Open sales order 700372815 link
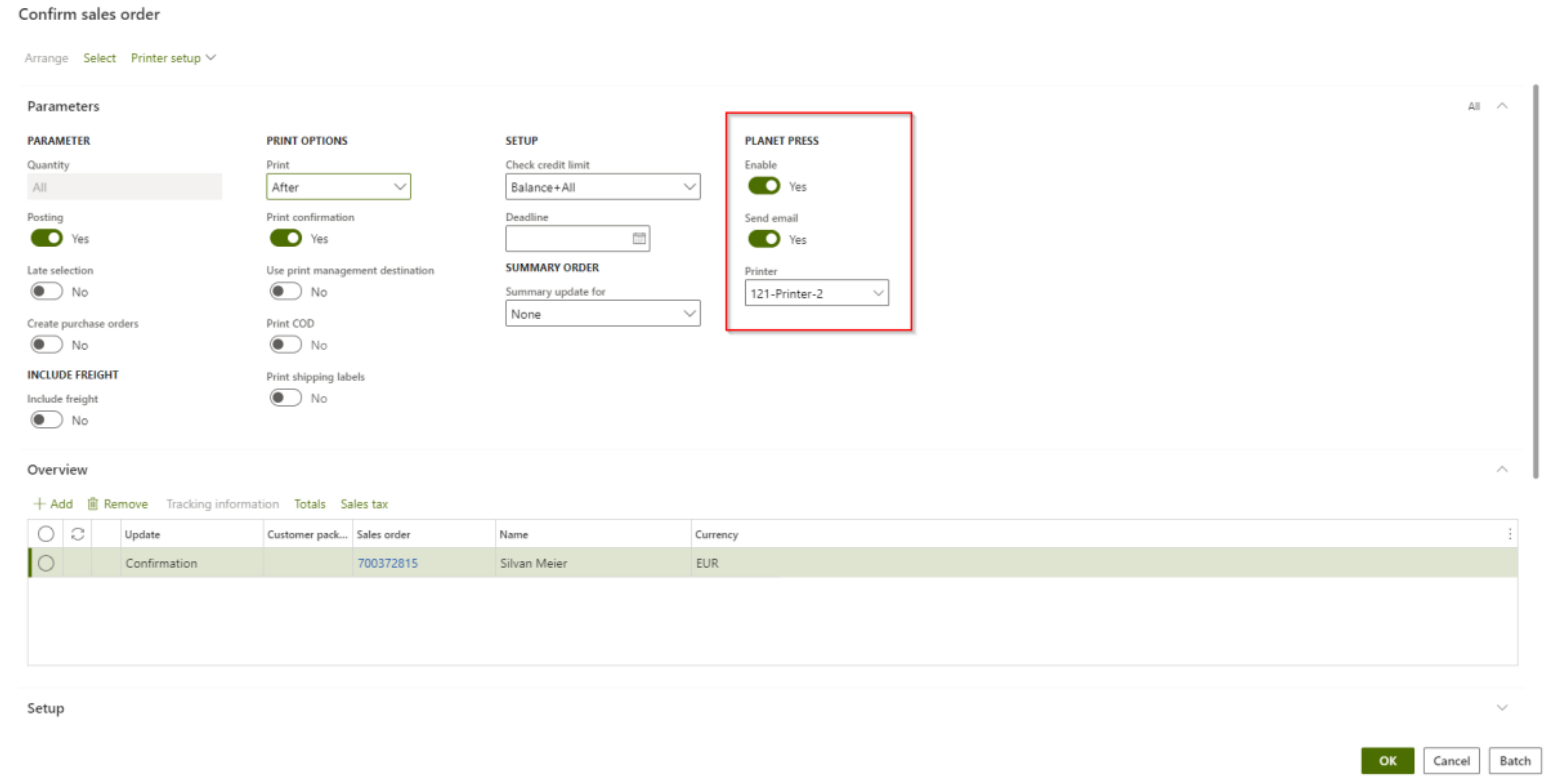The height and width of the screenshot is (779, 1568). click(388, 563)
